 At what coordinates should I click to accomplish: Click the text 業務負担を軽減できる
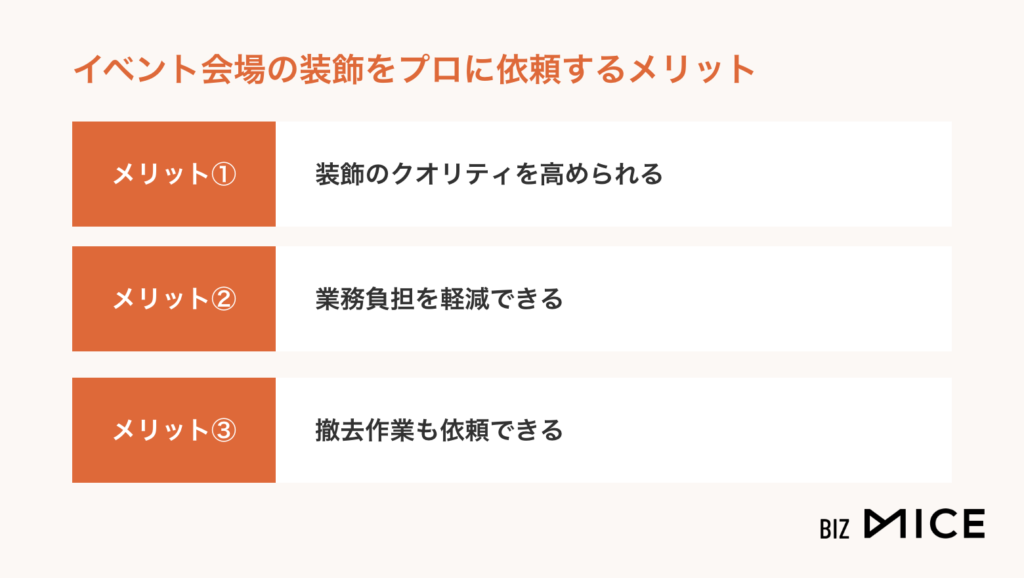point(439,299)
